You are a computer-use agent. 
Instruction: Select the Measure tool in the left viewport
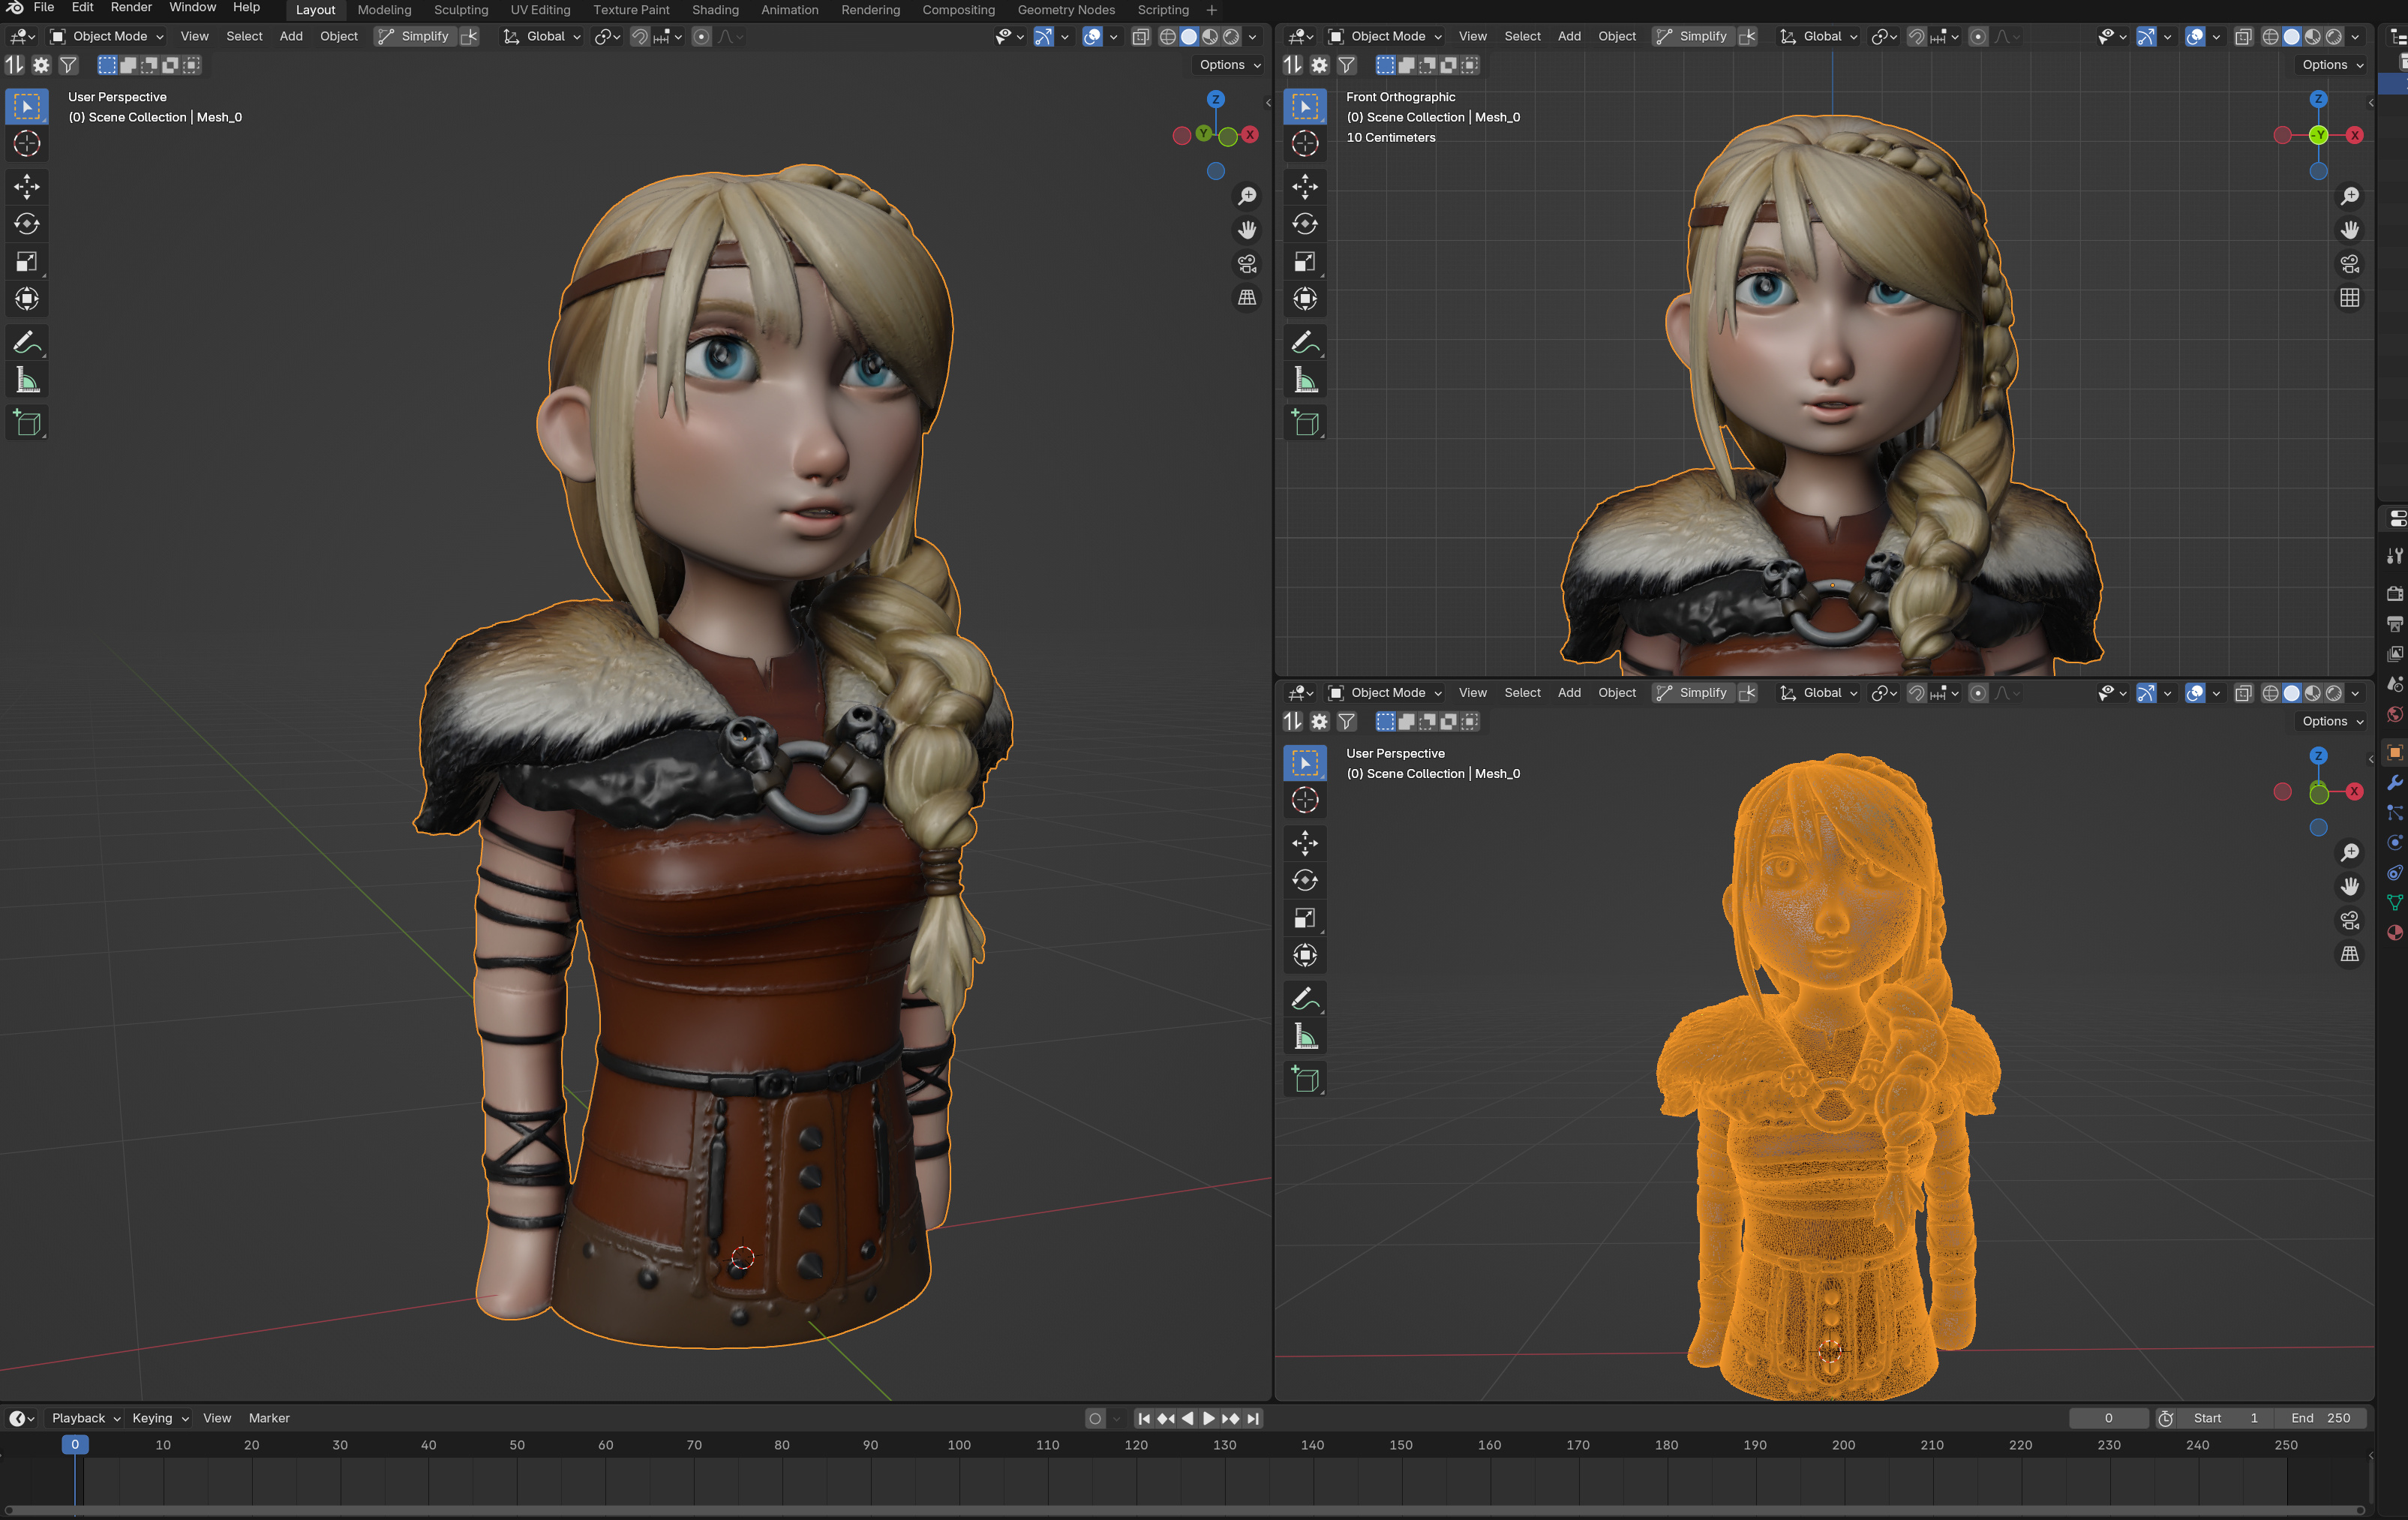27,380
